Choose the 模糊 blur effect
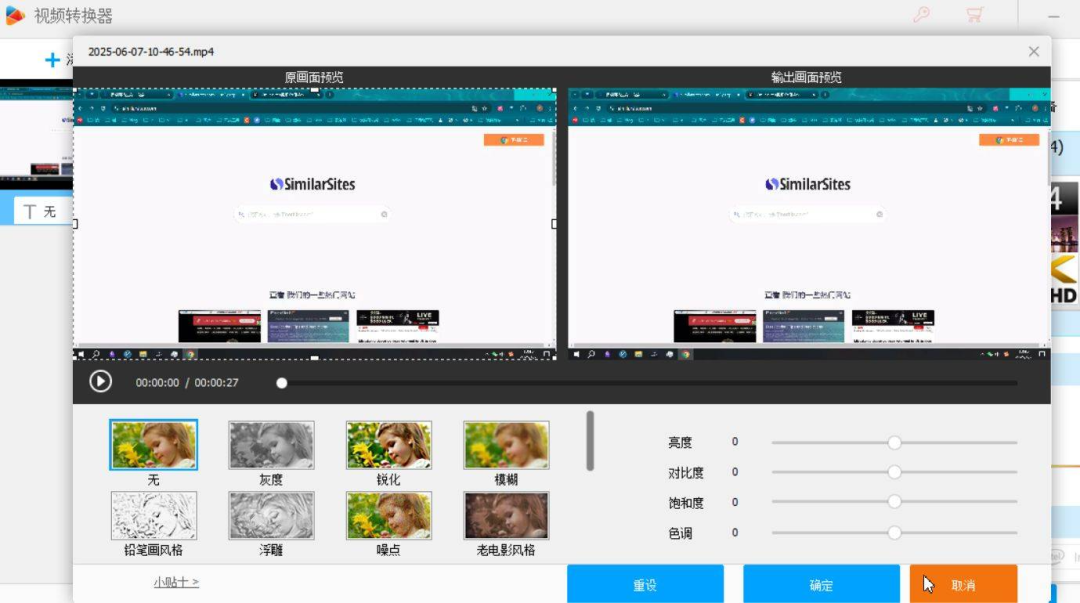Viewport: 1080px width, 603px height. [506, 444]
